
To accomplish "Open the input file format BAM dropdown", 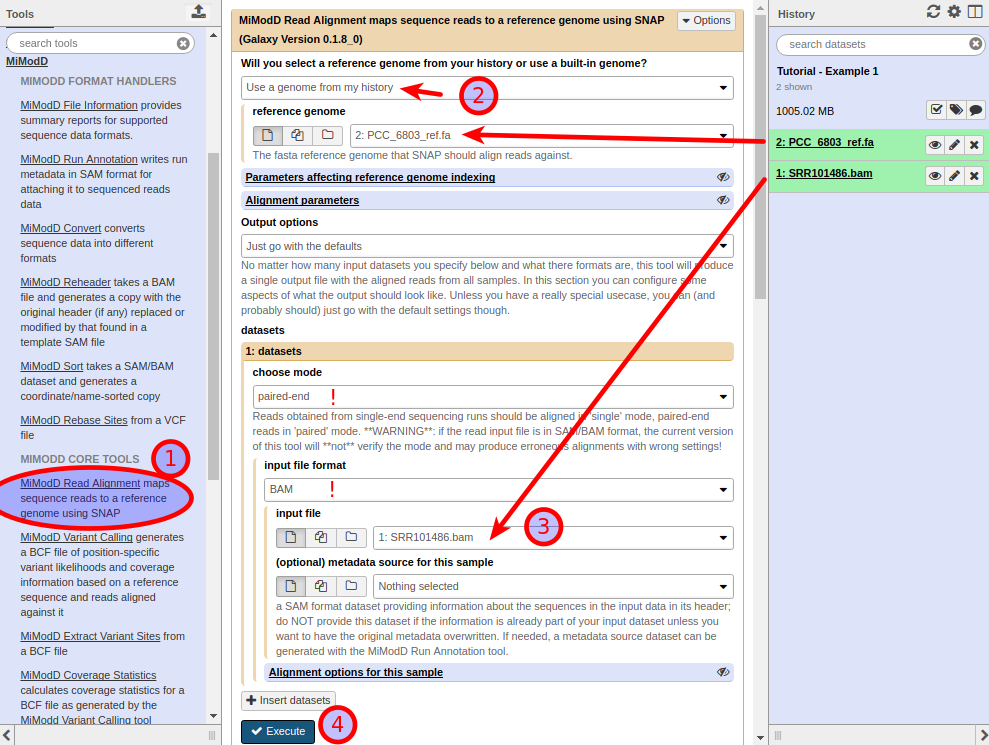I will [x=498, y=490].
